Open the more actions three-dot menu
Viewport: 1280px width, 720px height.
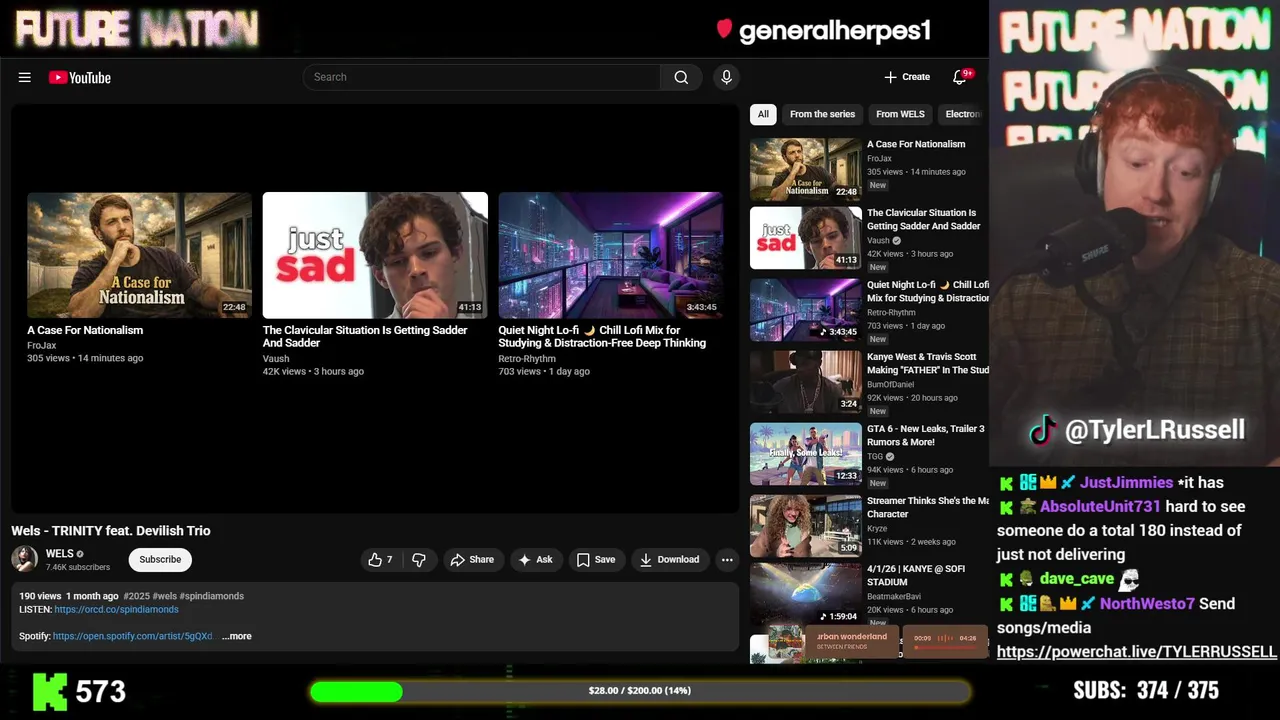727,559
